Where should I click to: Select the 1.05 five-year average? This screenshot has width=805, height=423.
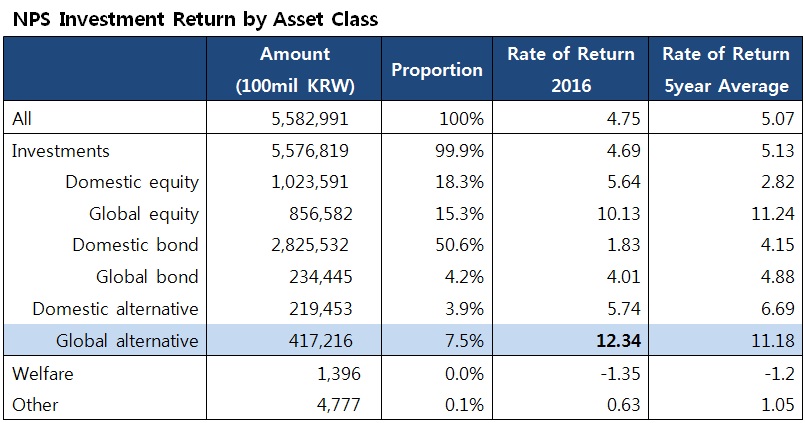(x=777, y=405)
